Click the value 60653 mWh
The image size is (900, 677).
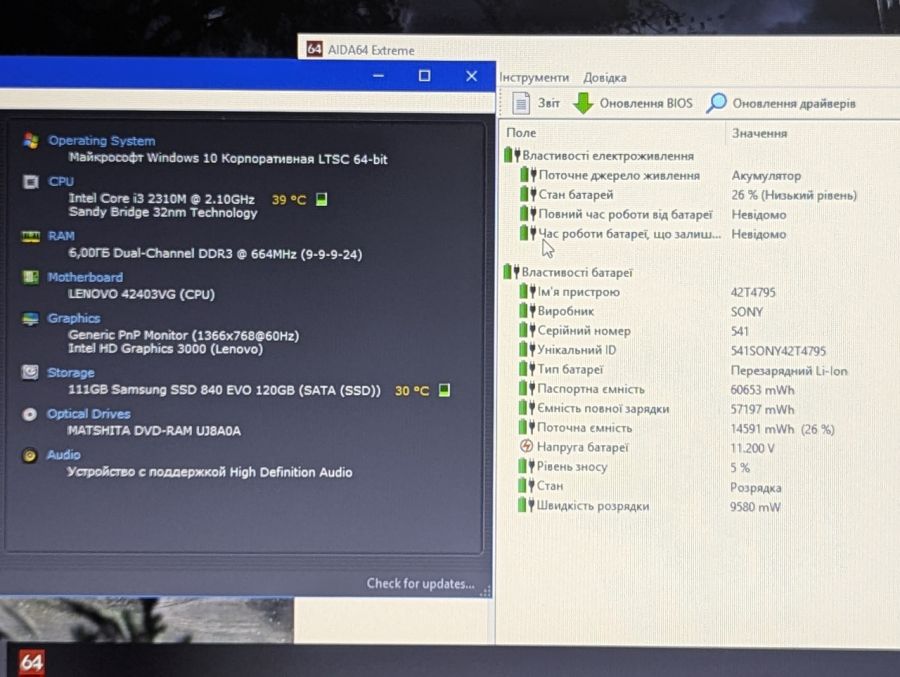pyautogui.click(x=762, y=390)
